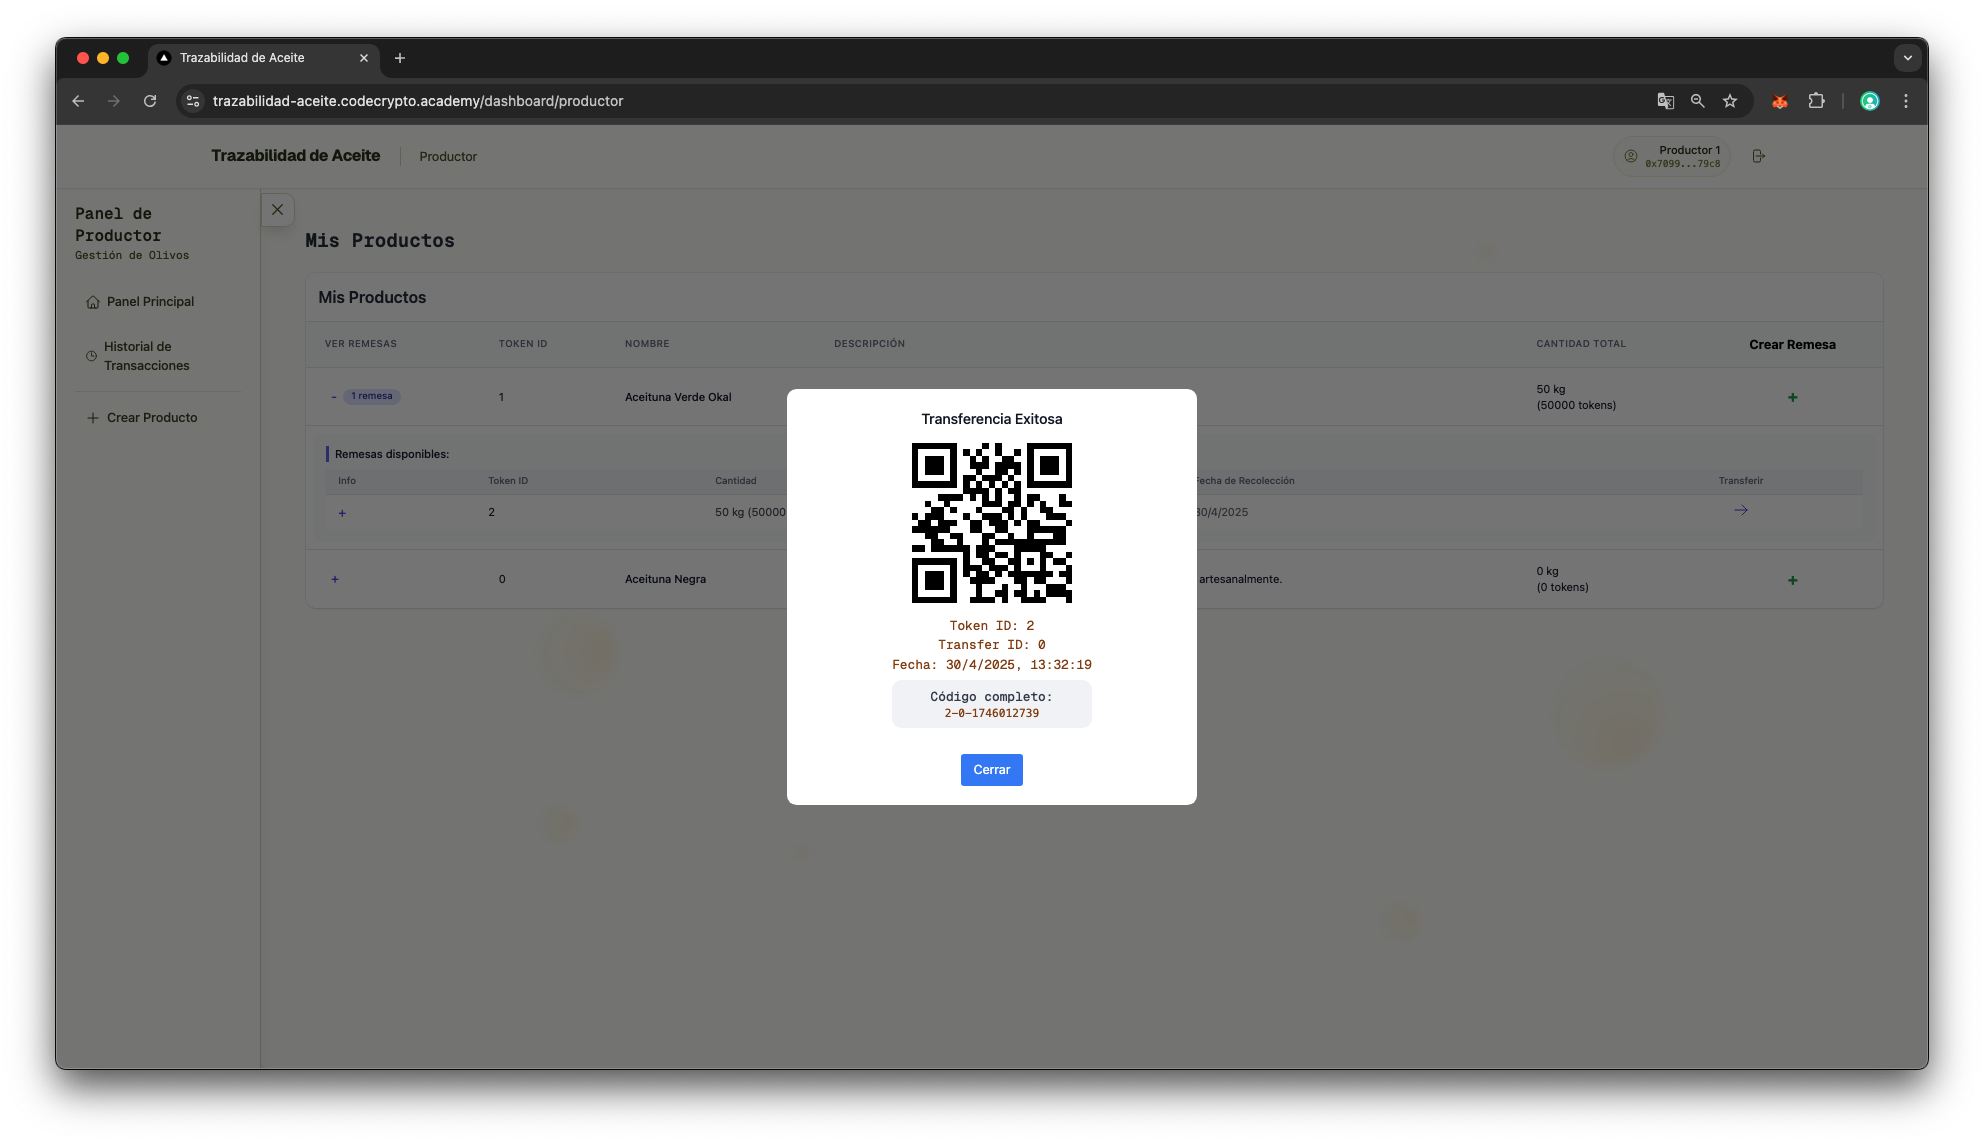Open the Productor 1 account badge
The width and height of the screenshot is (1984, 1143).
1672,156
